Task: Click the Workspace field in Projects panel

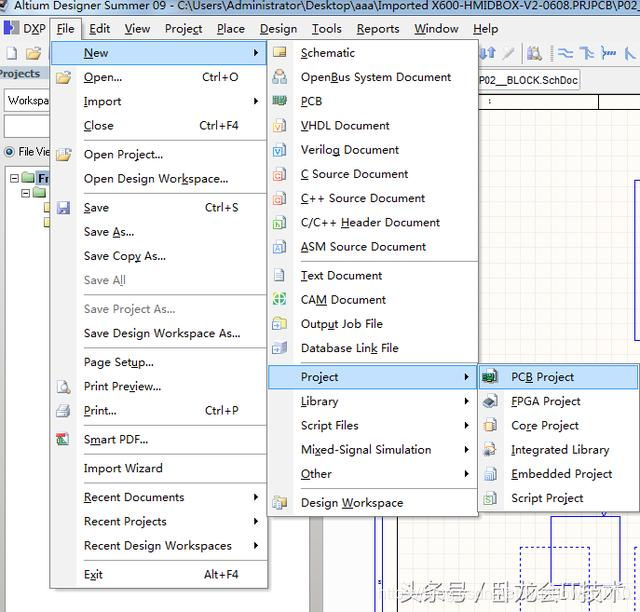Action: [28, 100]
